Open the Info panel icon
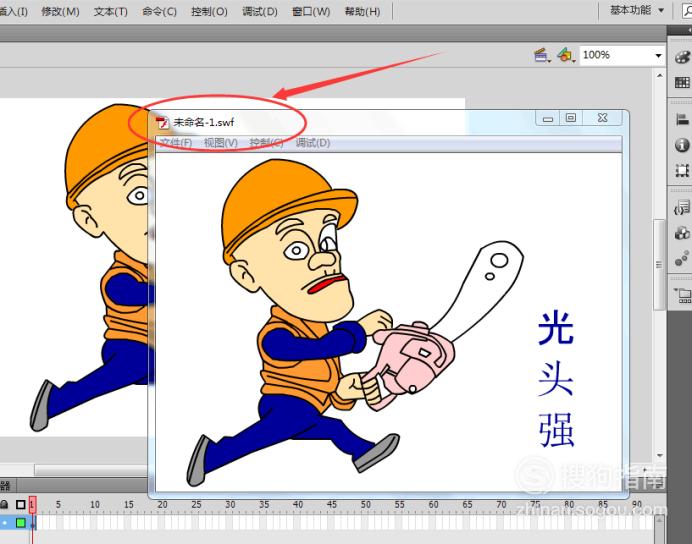The width and height of the screenshot is (692, 544). pos(682,145)
